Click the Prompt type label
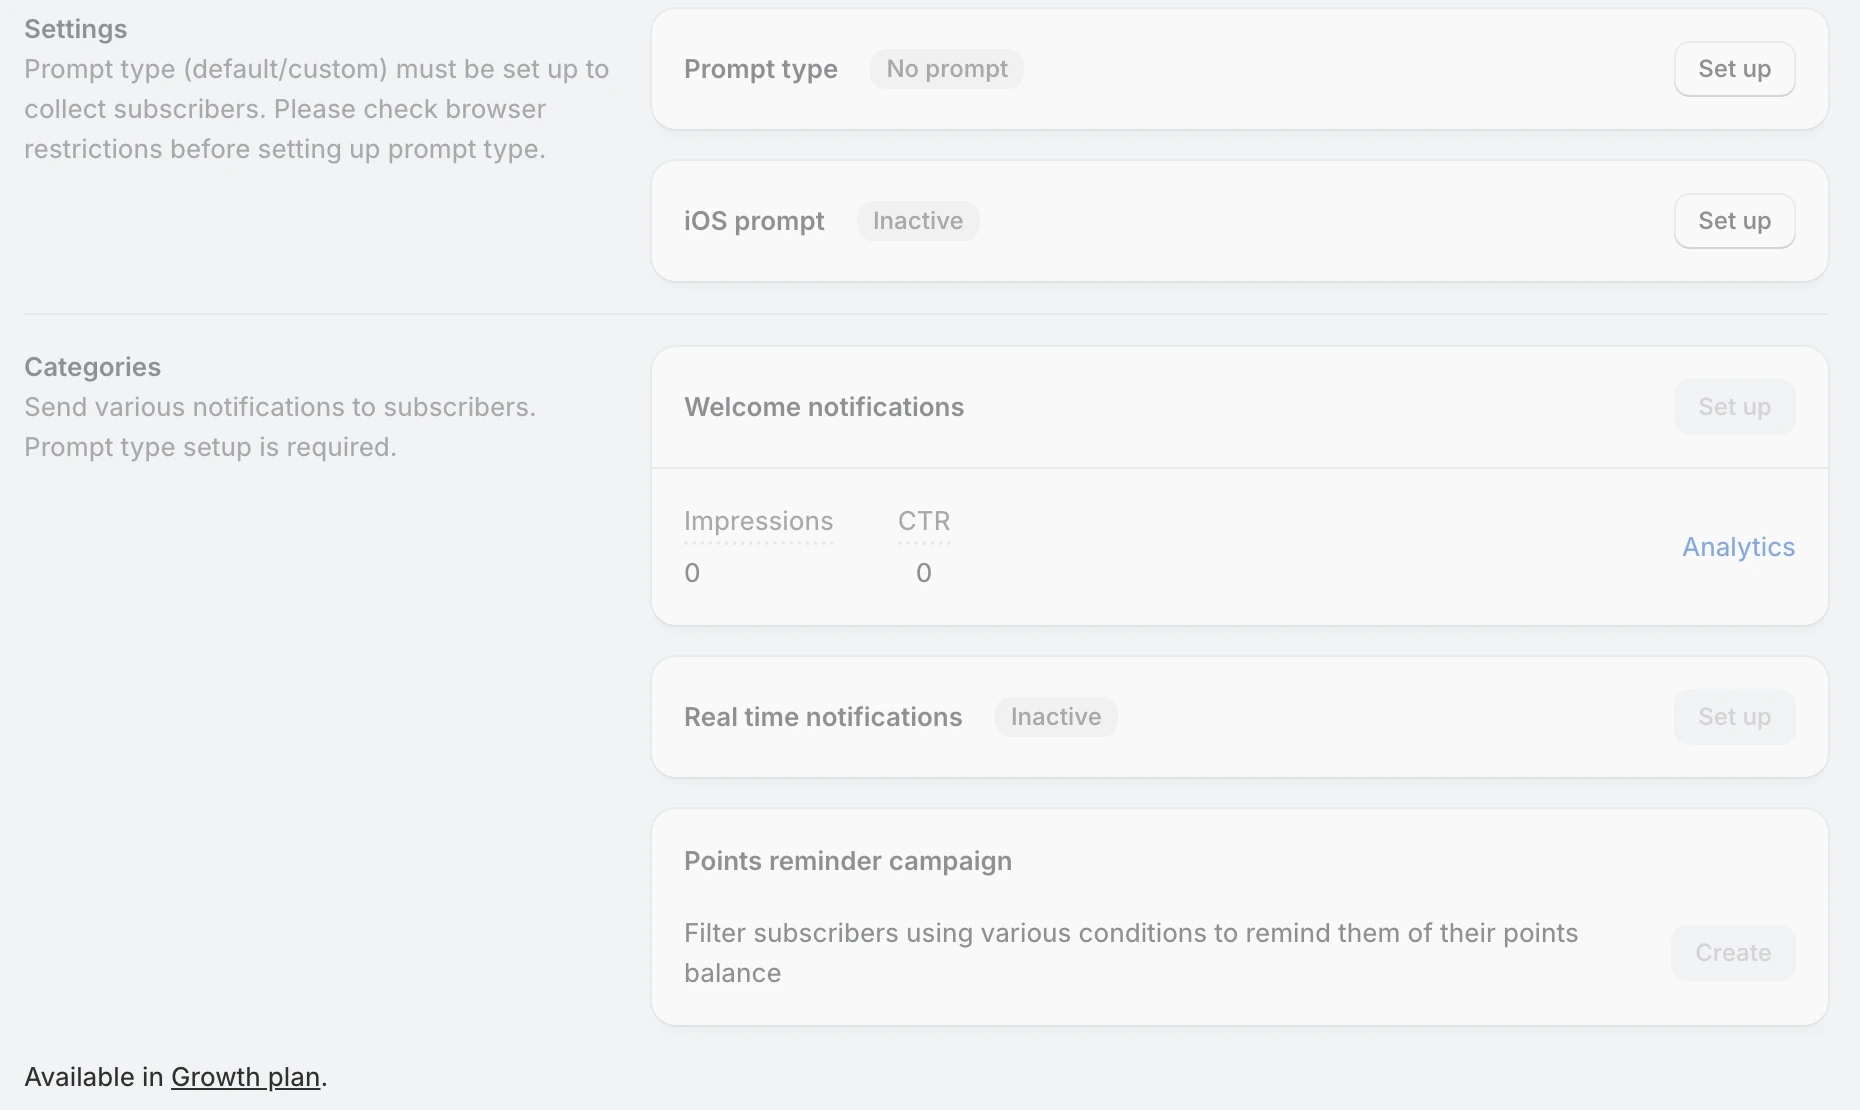This screenshot has height=1110, width=1860. pos(761,70)
